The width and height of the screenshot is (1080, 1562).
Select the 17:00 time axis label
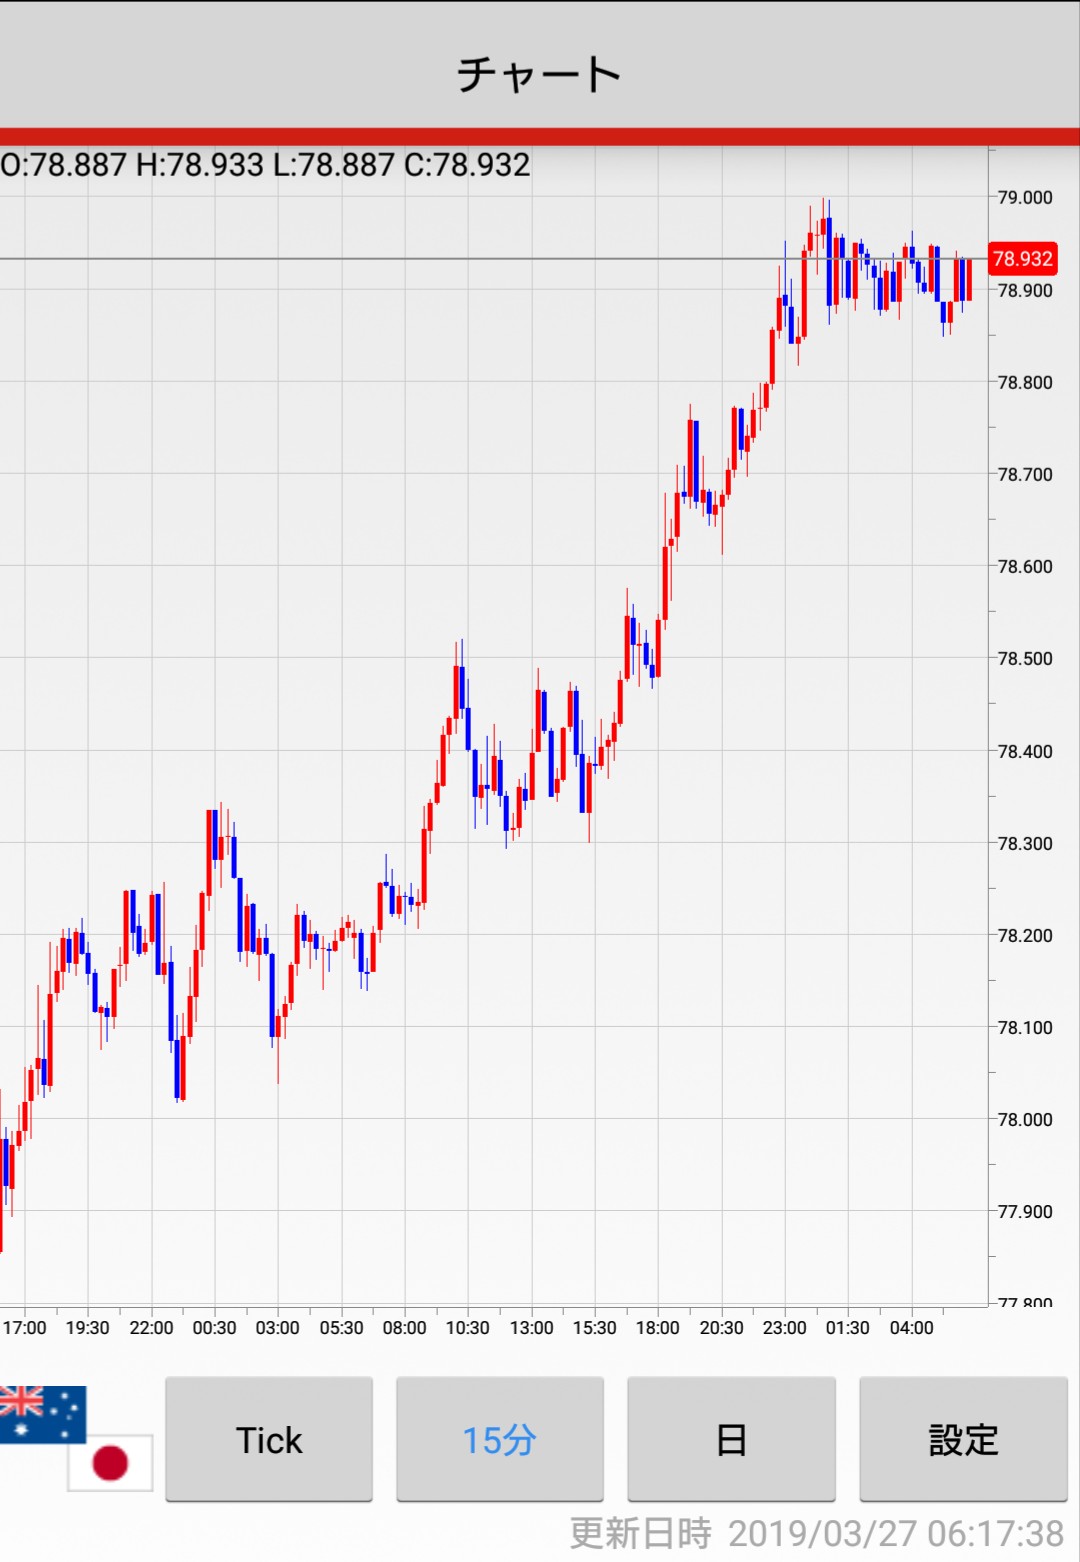pos(25,1328)
